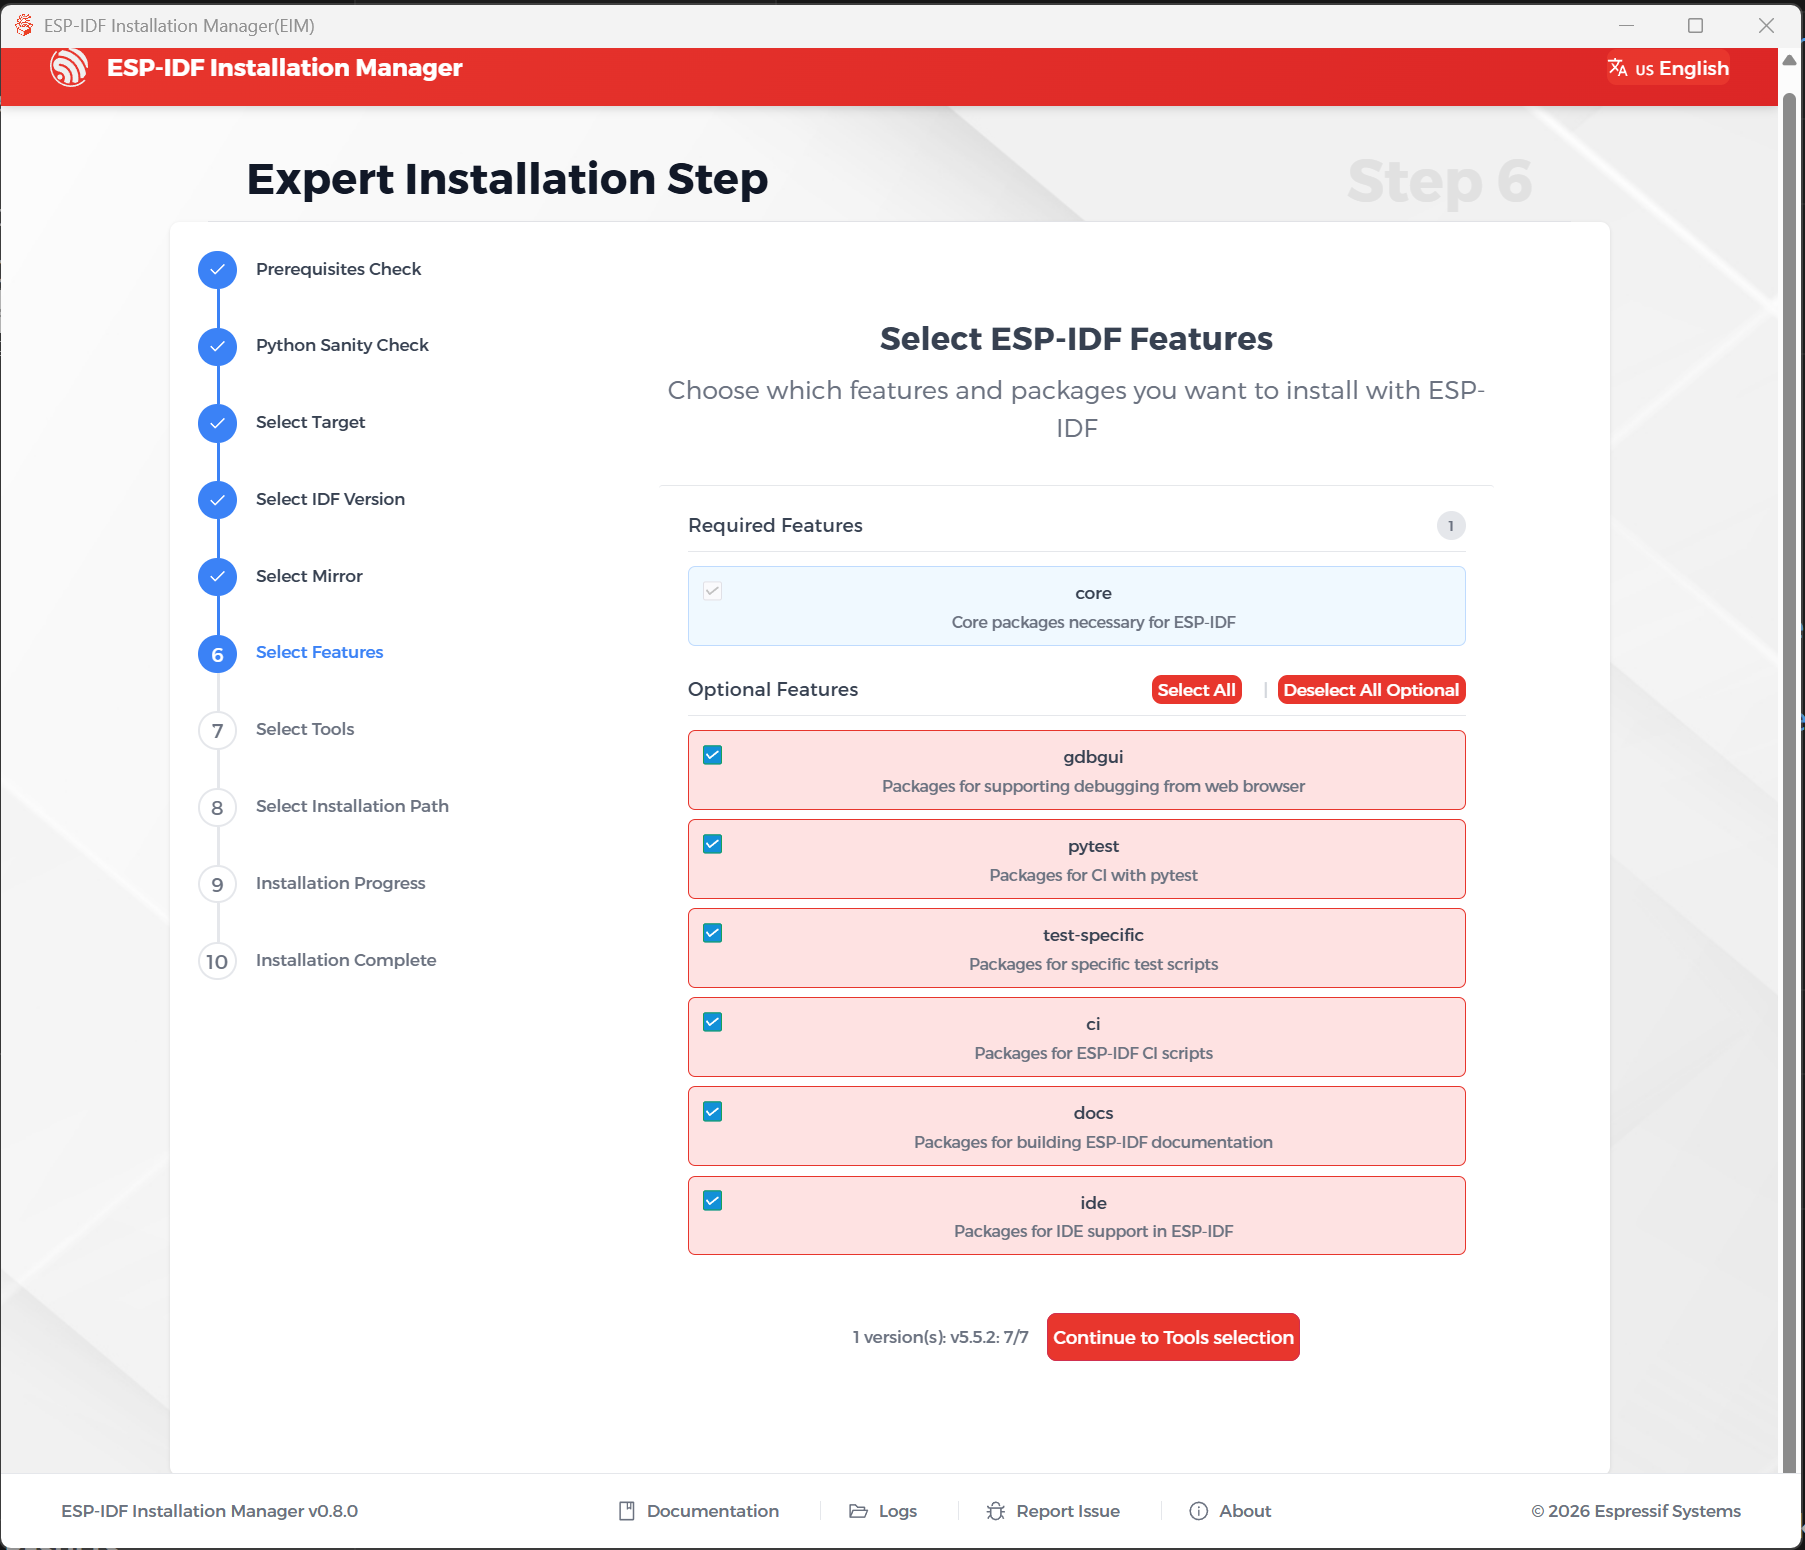Click the Required Features count badge
Screen dimensions: 1805x1550
(x=1451, y=526)
